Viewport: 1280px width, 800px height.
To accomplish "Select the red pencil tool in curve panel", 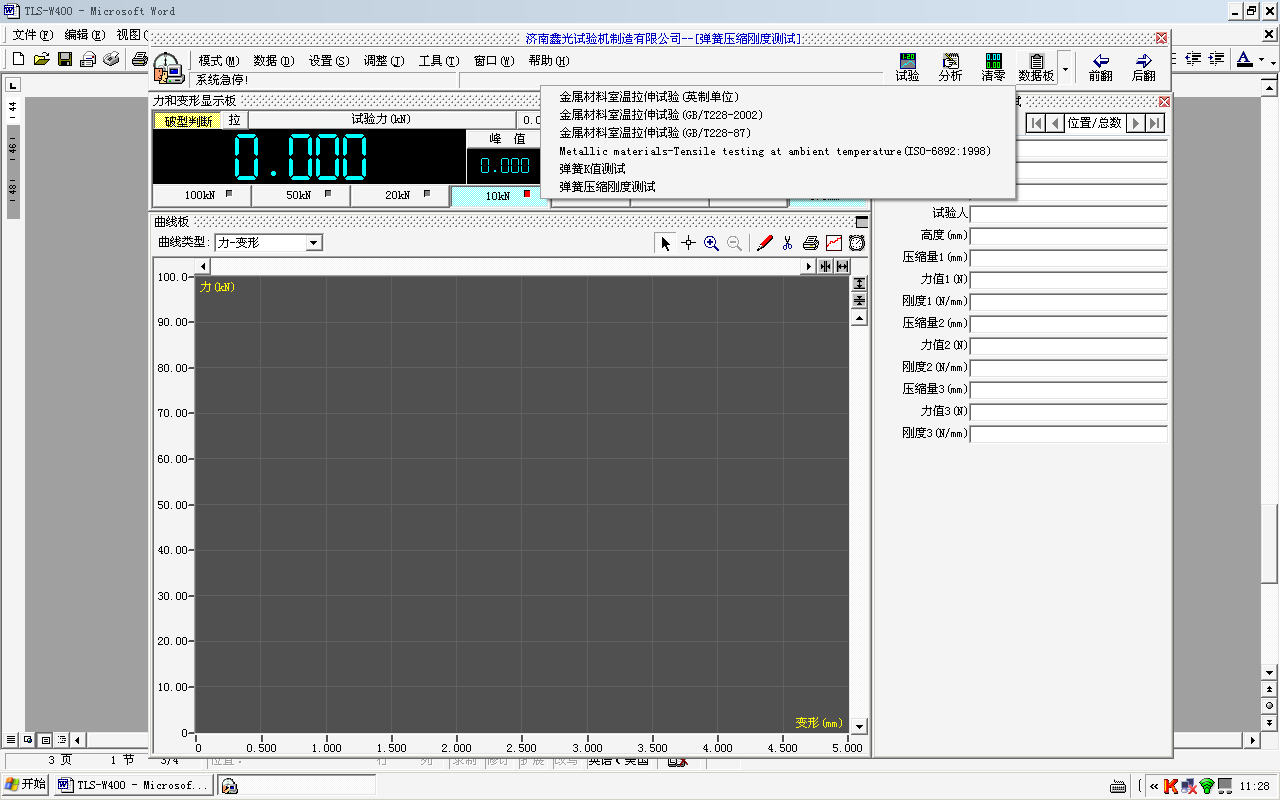I will [765, 243].
